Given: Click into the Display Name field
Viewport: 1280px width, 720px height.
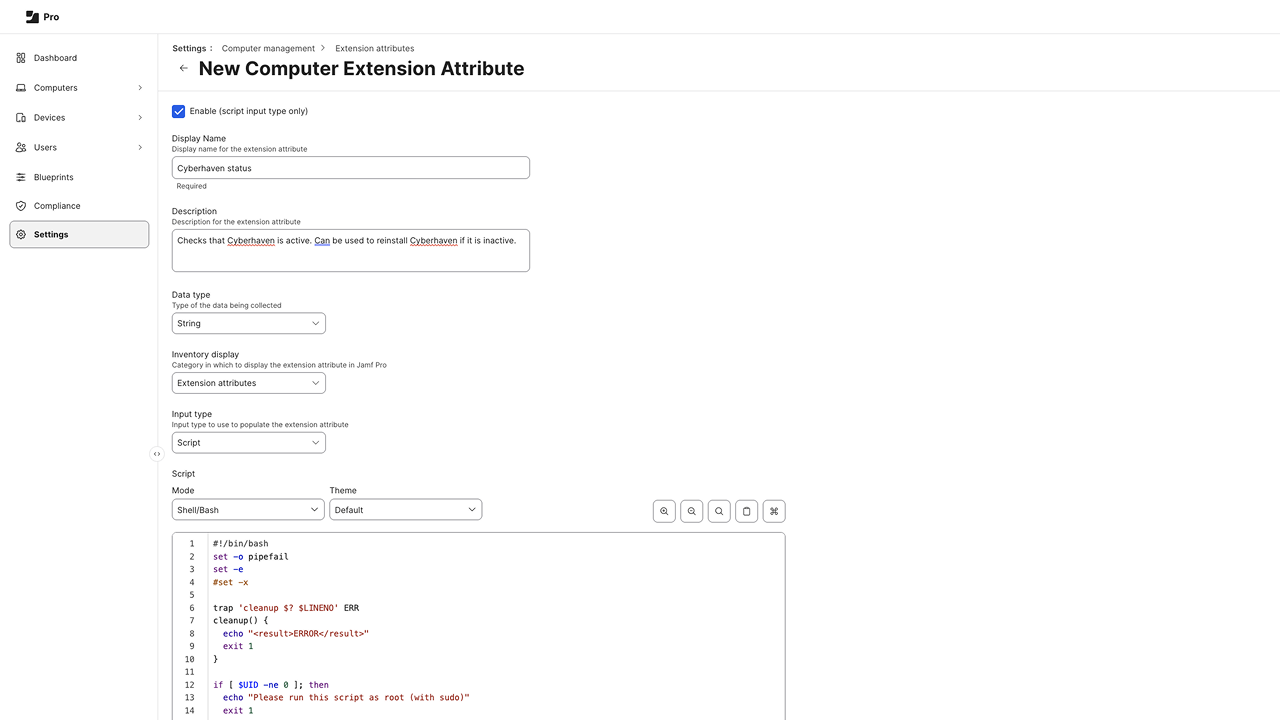Looking at the screenshot, I should (x=350, y=168).
